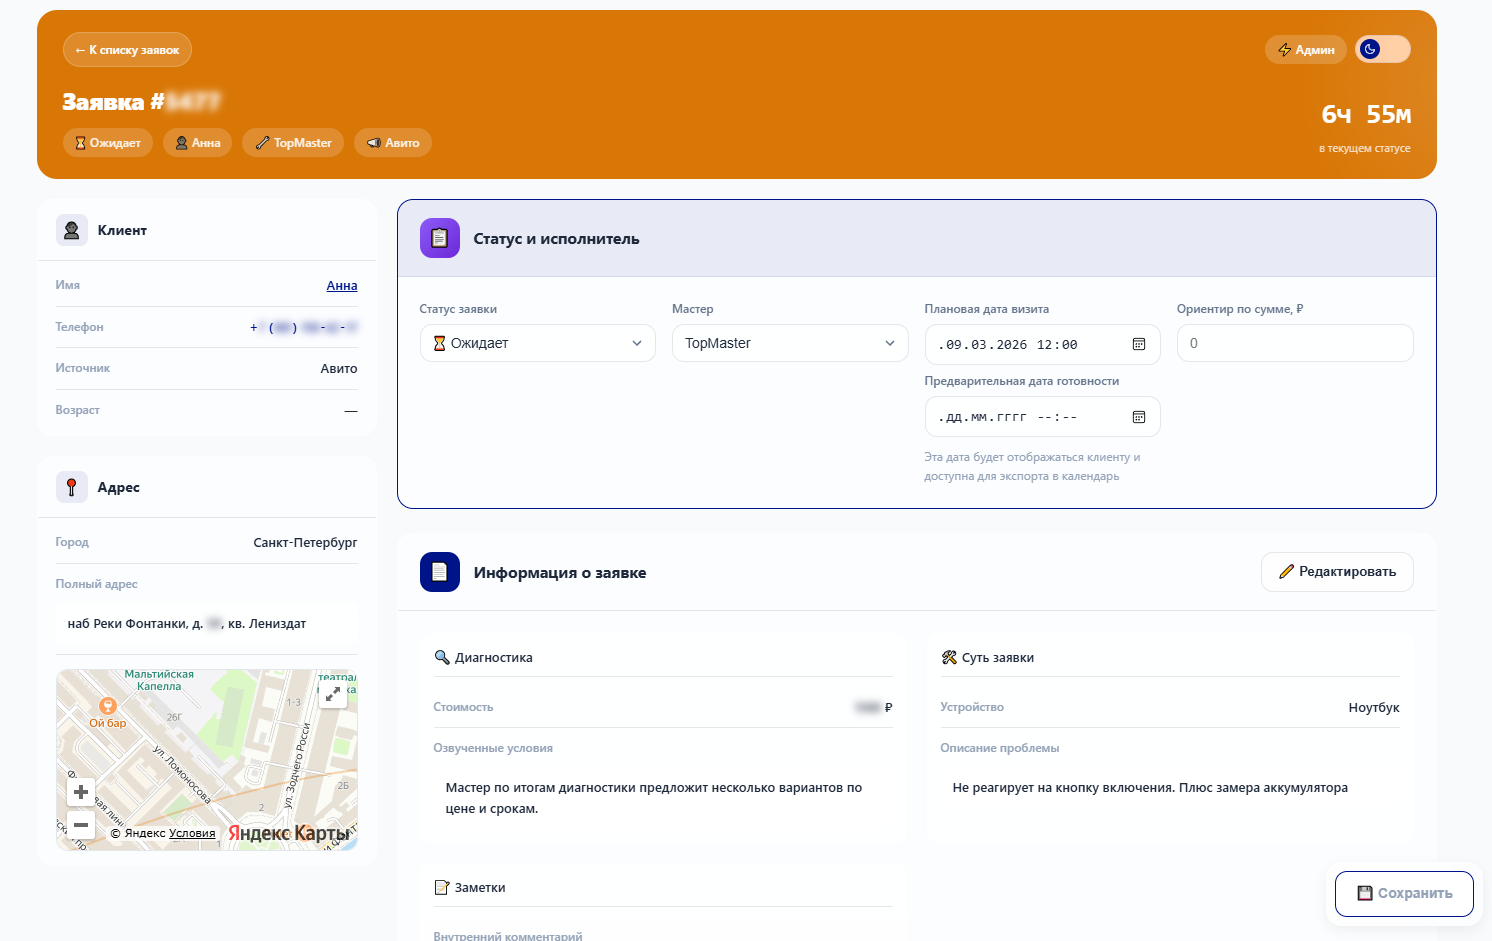Click the '6ч 55м' time in status
Image resolution: width=1492 pixels, height=941 pixels.
[1366, 115]
